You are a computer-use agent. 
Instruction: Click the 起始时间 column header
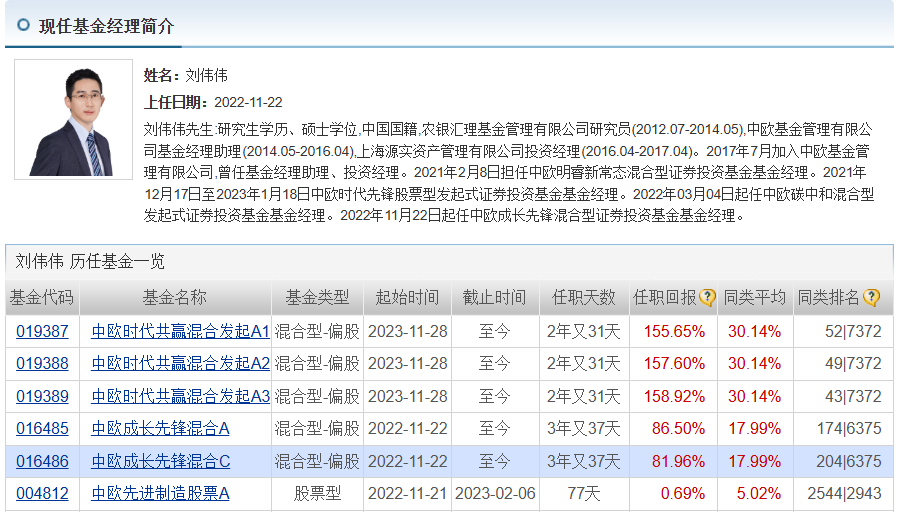[407, 298]
